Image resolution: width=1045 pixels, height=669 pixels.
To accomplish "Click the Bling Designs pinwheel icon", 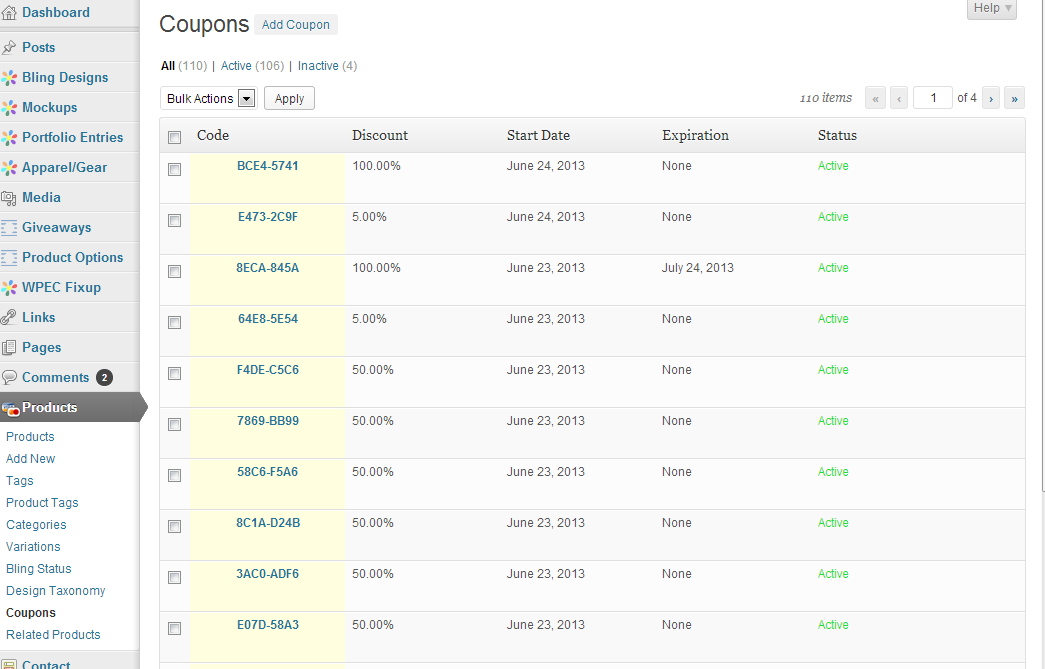I will click(x=10, y=77).
